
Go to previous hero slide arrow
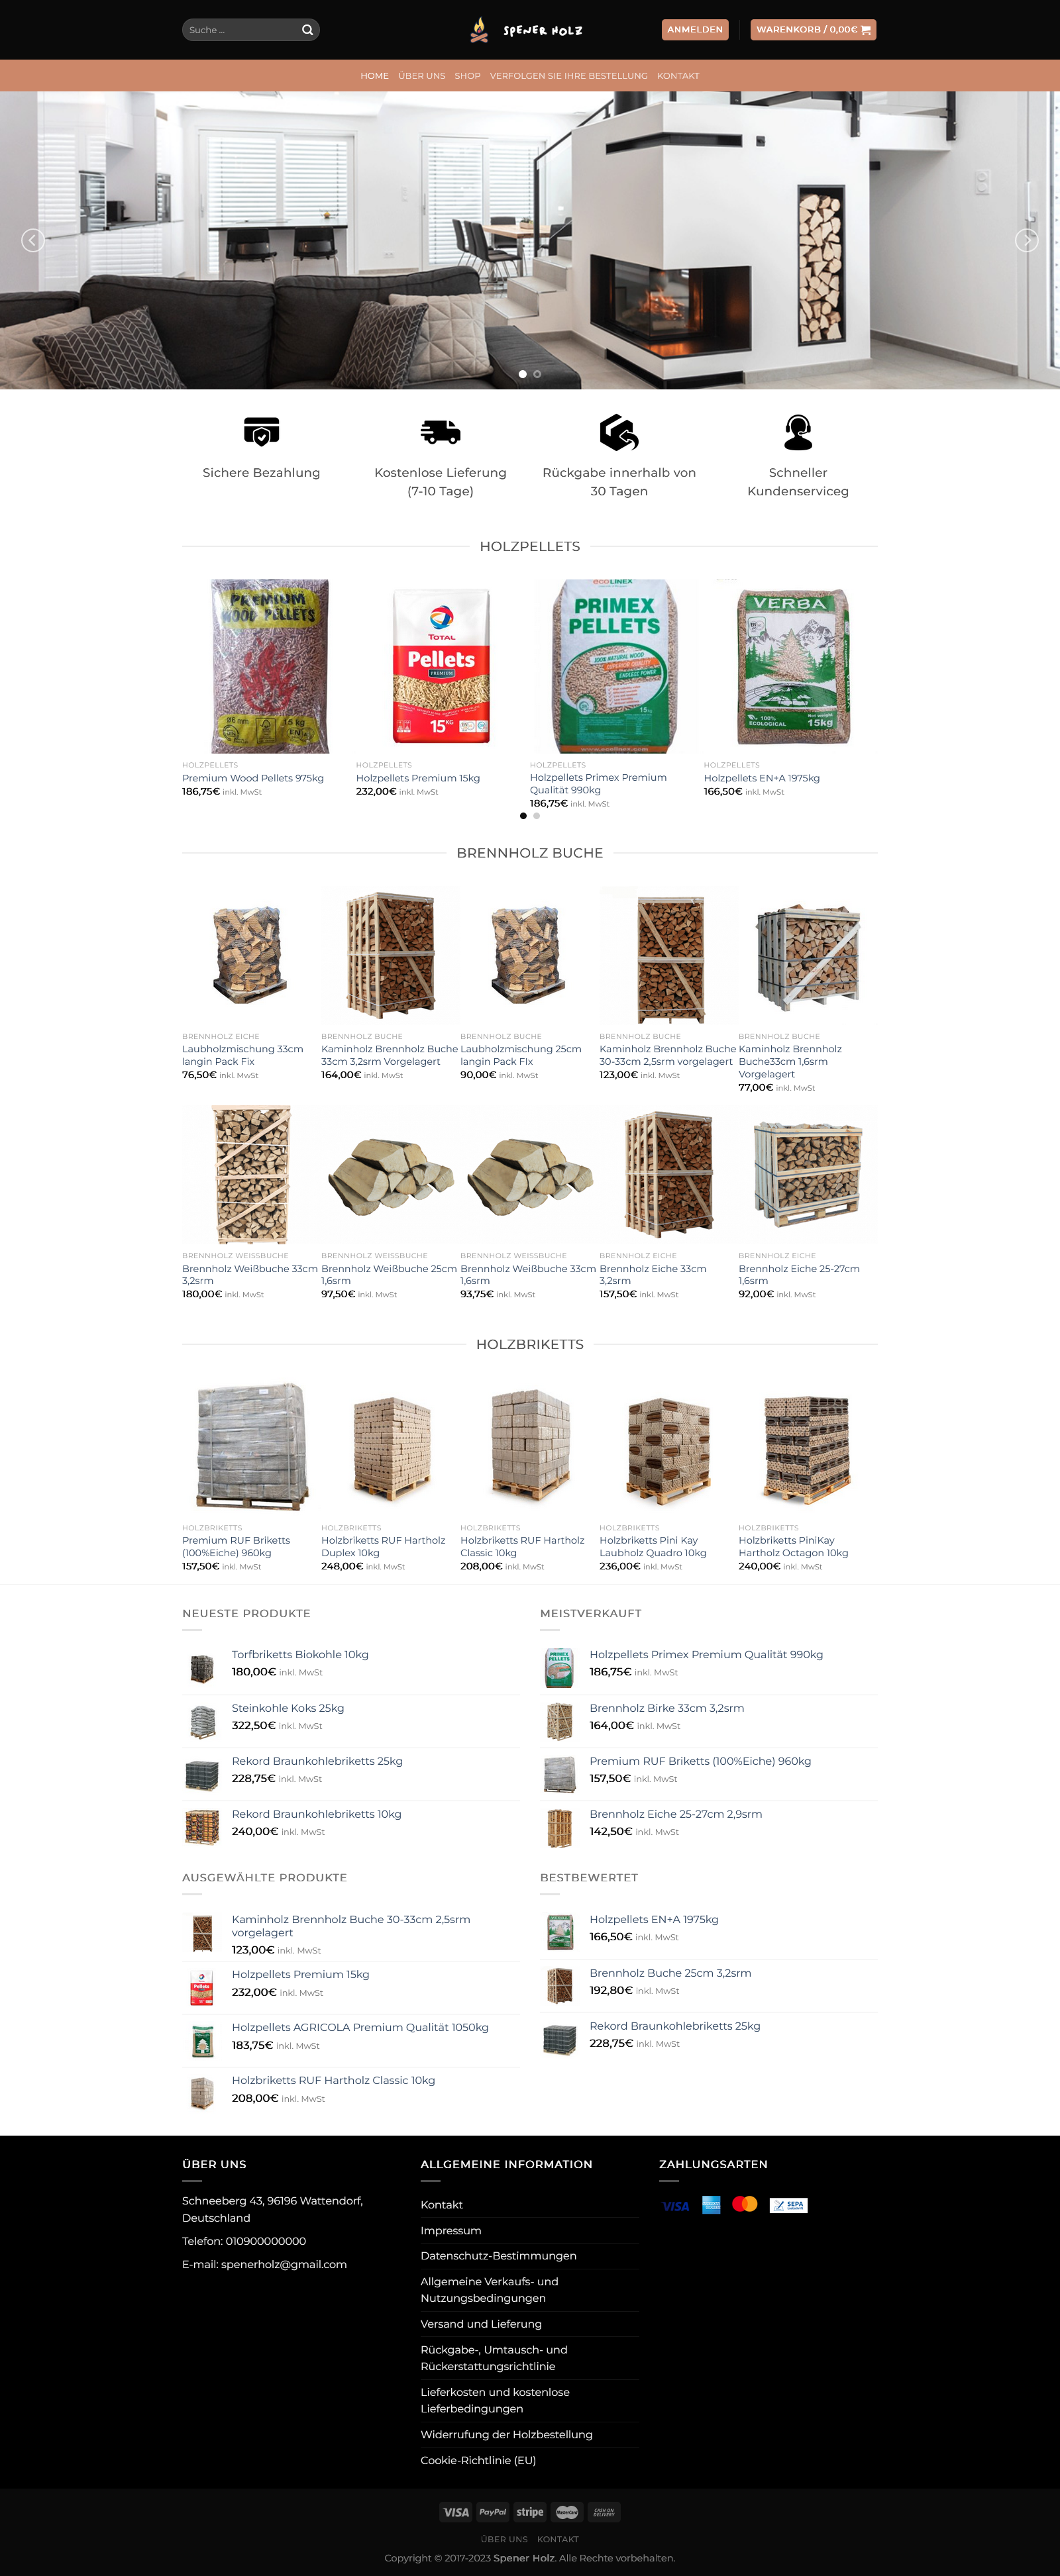(33, 240)
